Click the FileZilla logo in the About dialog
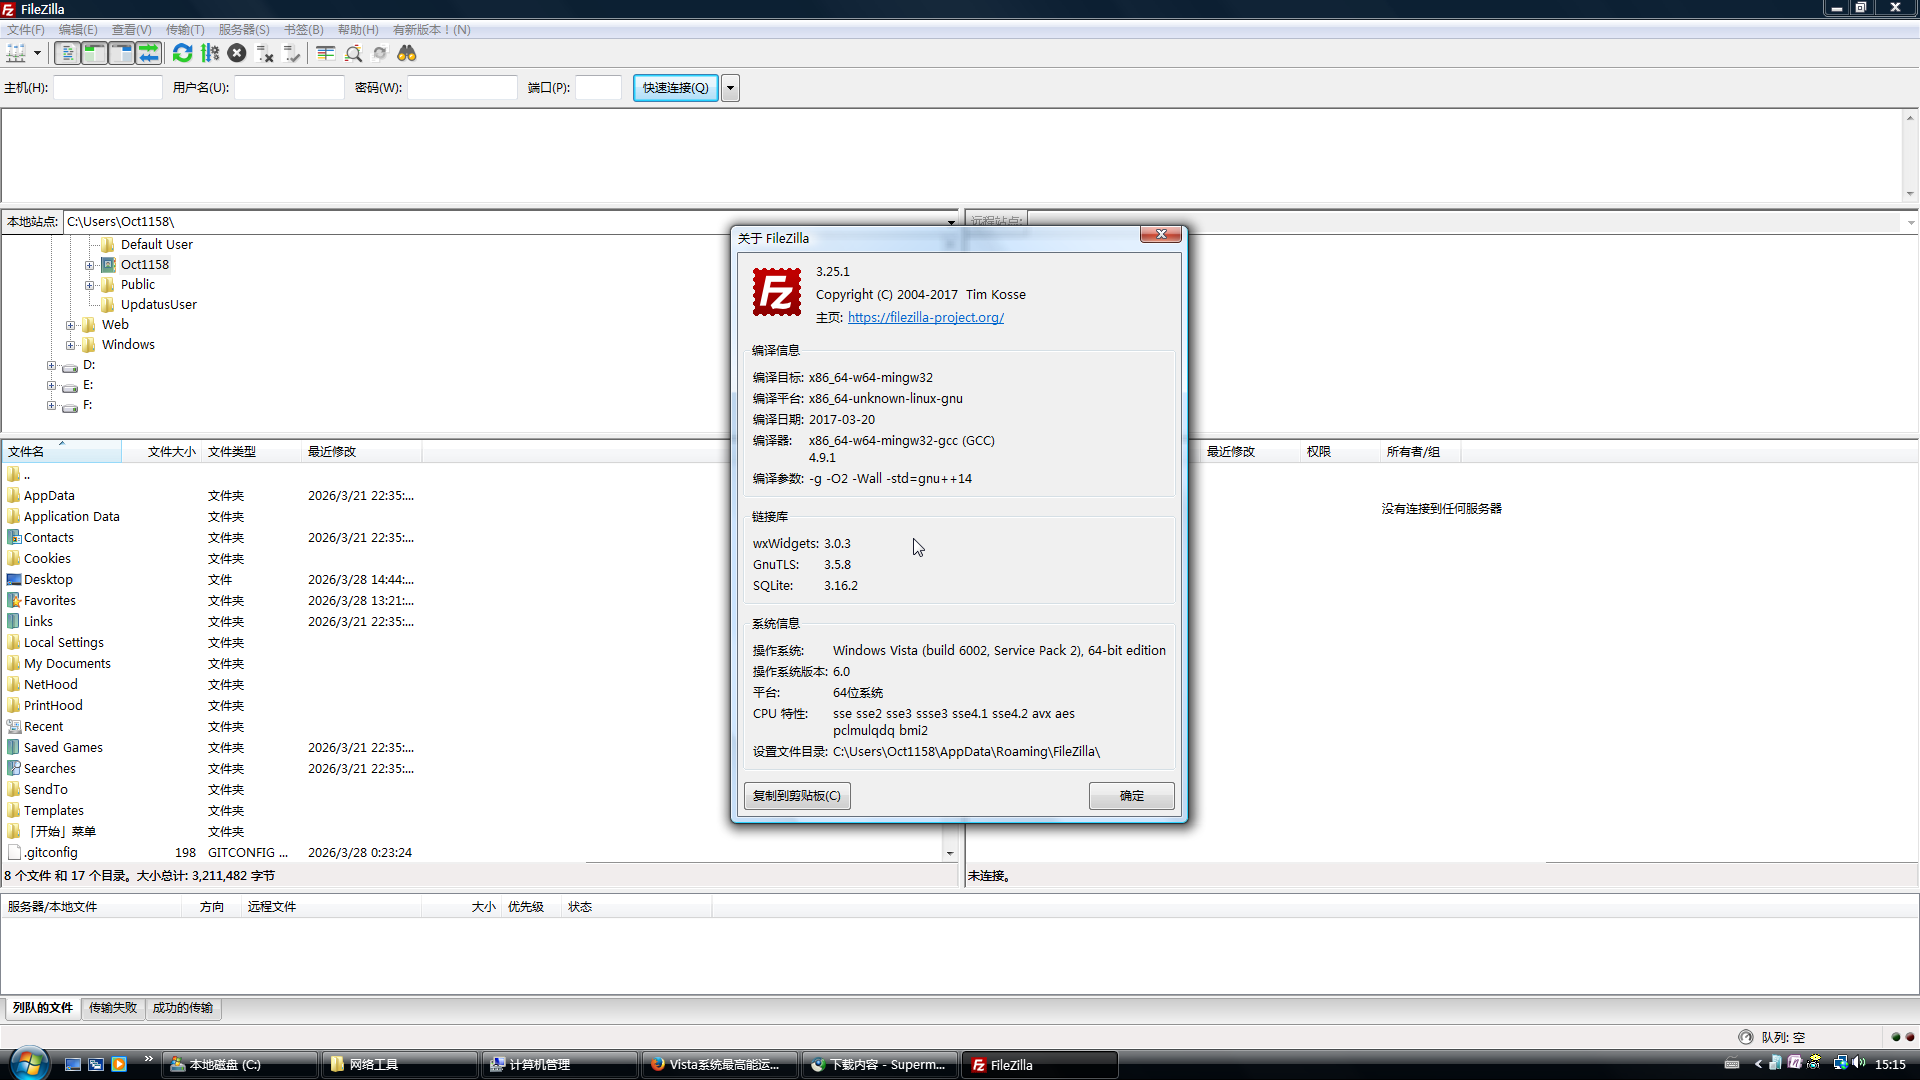Viewport: 1920px width, 1080px height. tap(777, 293)
